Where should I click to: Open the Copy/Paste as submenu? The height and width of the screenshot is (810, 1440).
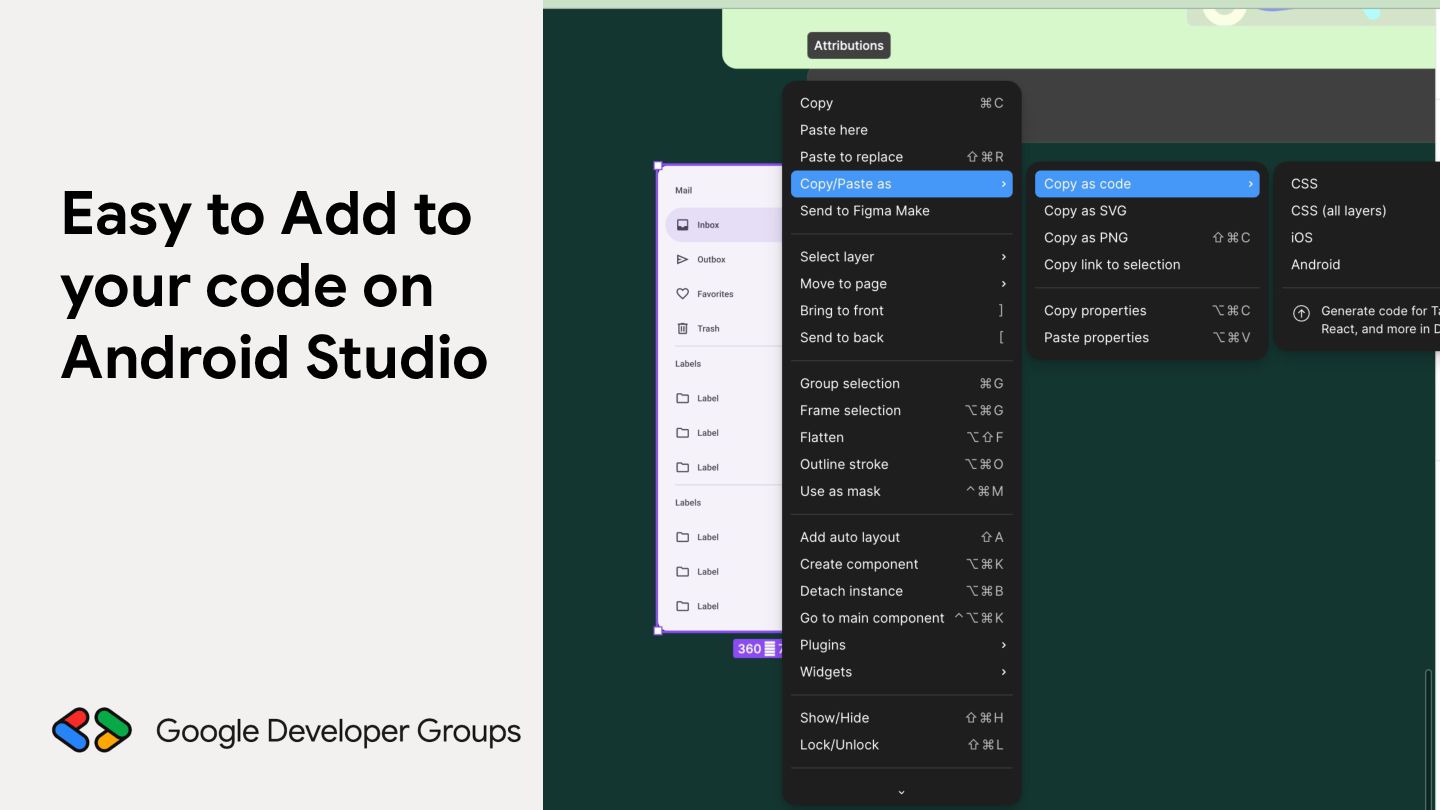coord(901,184)
